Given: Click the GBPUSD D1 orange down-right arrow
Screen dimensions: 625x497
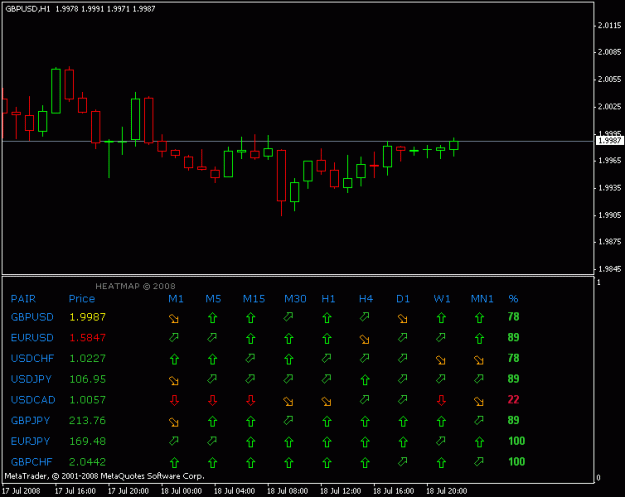Looking at the screenshot, I should pyautogui.click(x=403, y=318).
